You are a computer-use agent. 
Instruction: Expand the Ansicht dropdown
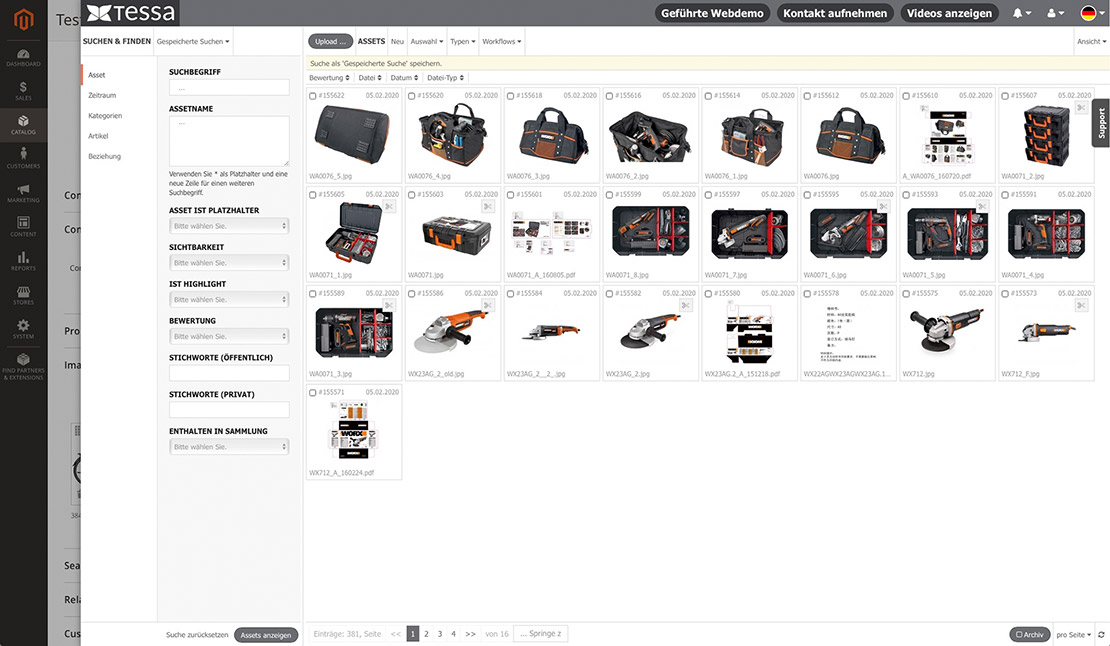click(1092, 42)
